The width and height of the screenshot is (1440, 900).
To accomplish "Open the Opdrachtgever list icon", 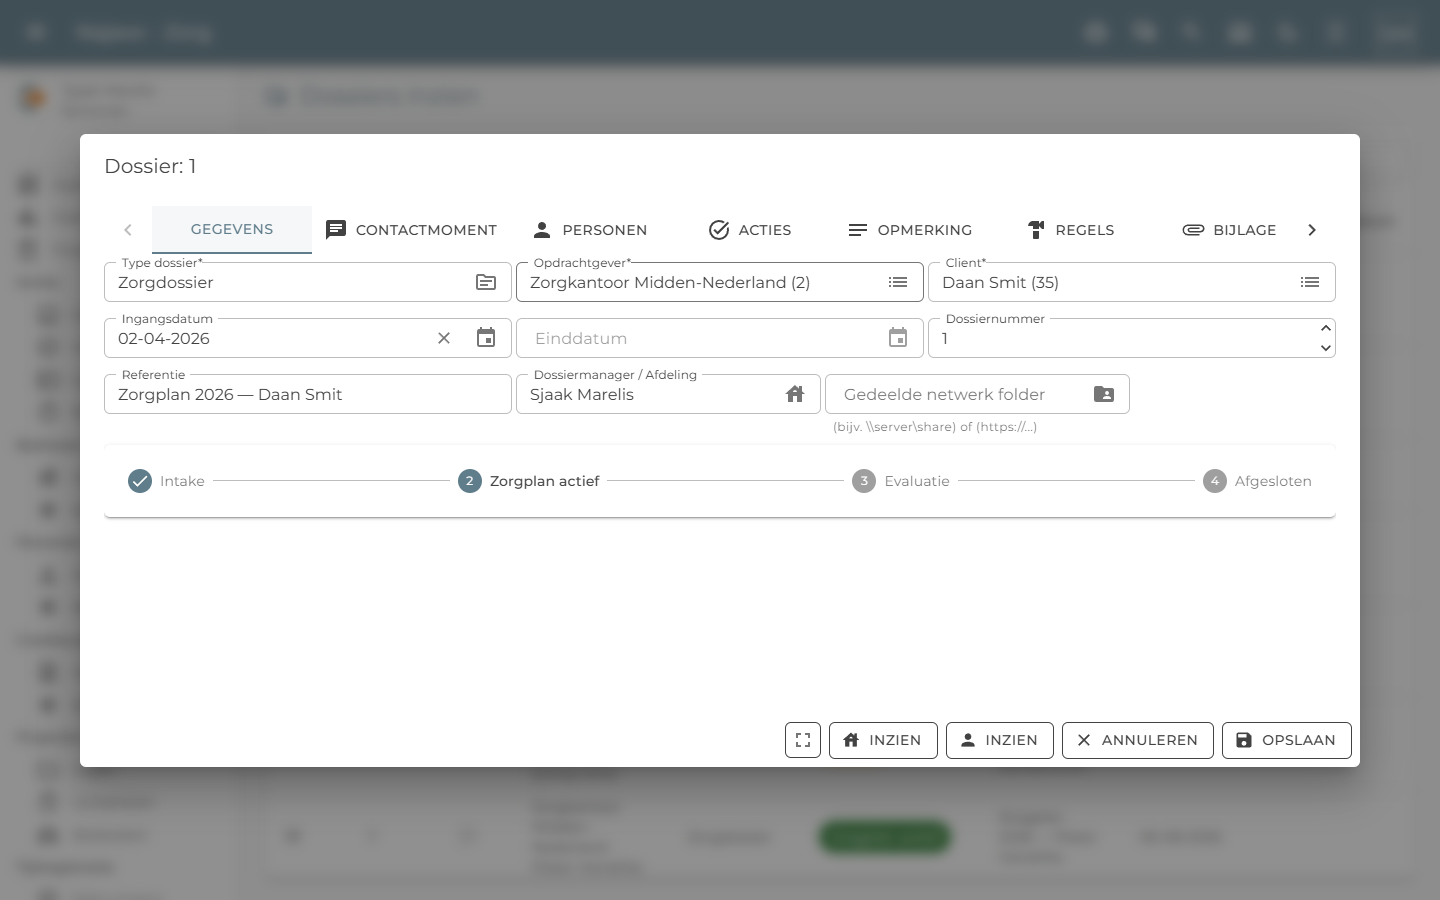I will (898, 282).
